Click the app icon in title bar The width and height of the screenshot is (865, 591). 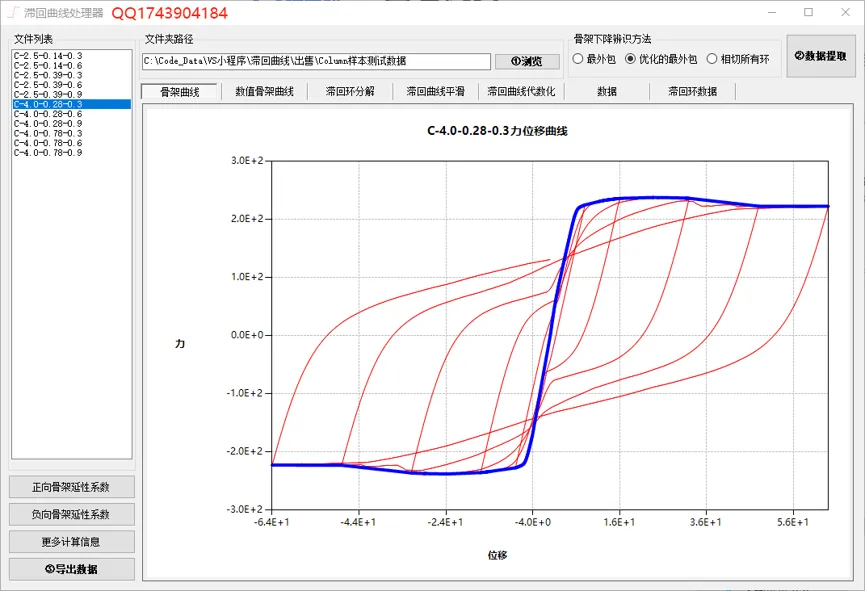pyautogui.click(x=13, y=12)
